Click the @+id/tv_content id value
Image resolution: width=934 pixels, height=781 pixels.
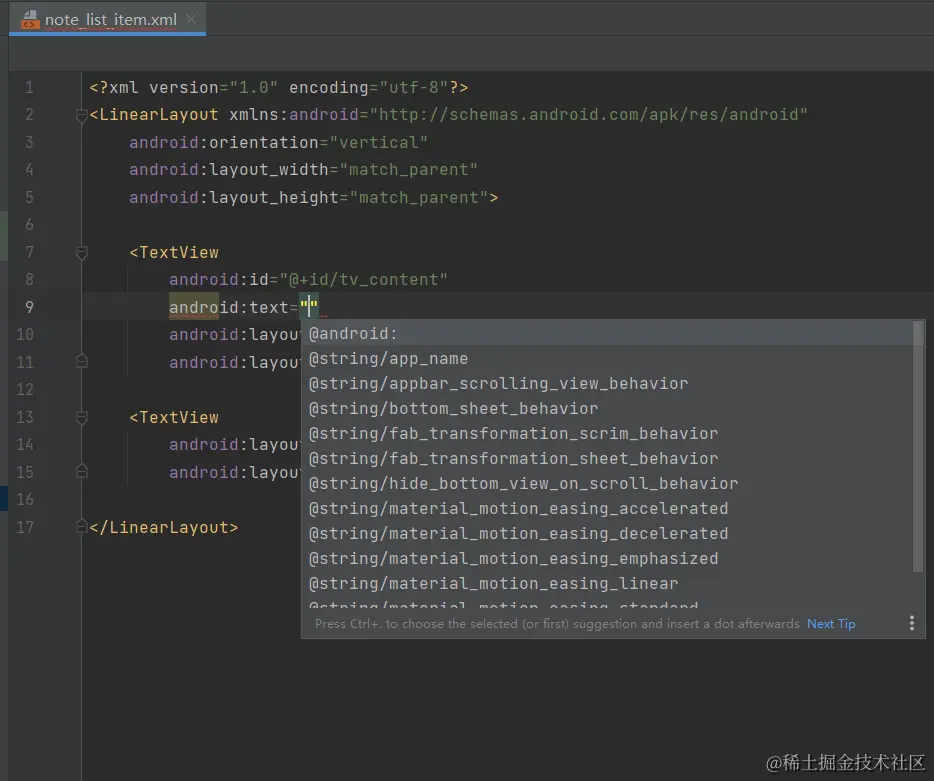pos(363,279)
